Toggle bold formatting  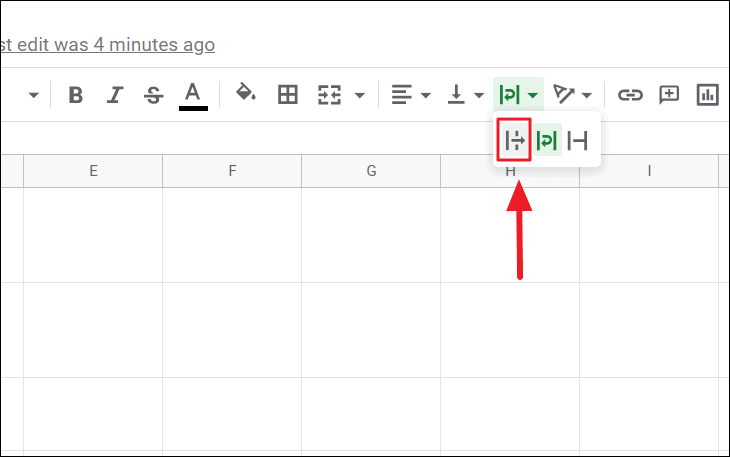[x=75, y=95]
